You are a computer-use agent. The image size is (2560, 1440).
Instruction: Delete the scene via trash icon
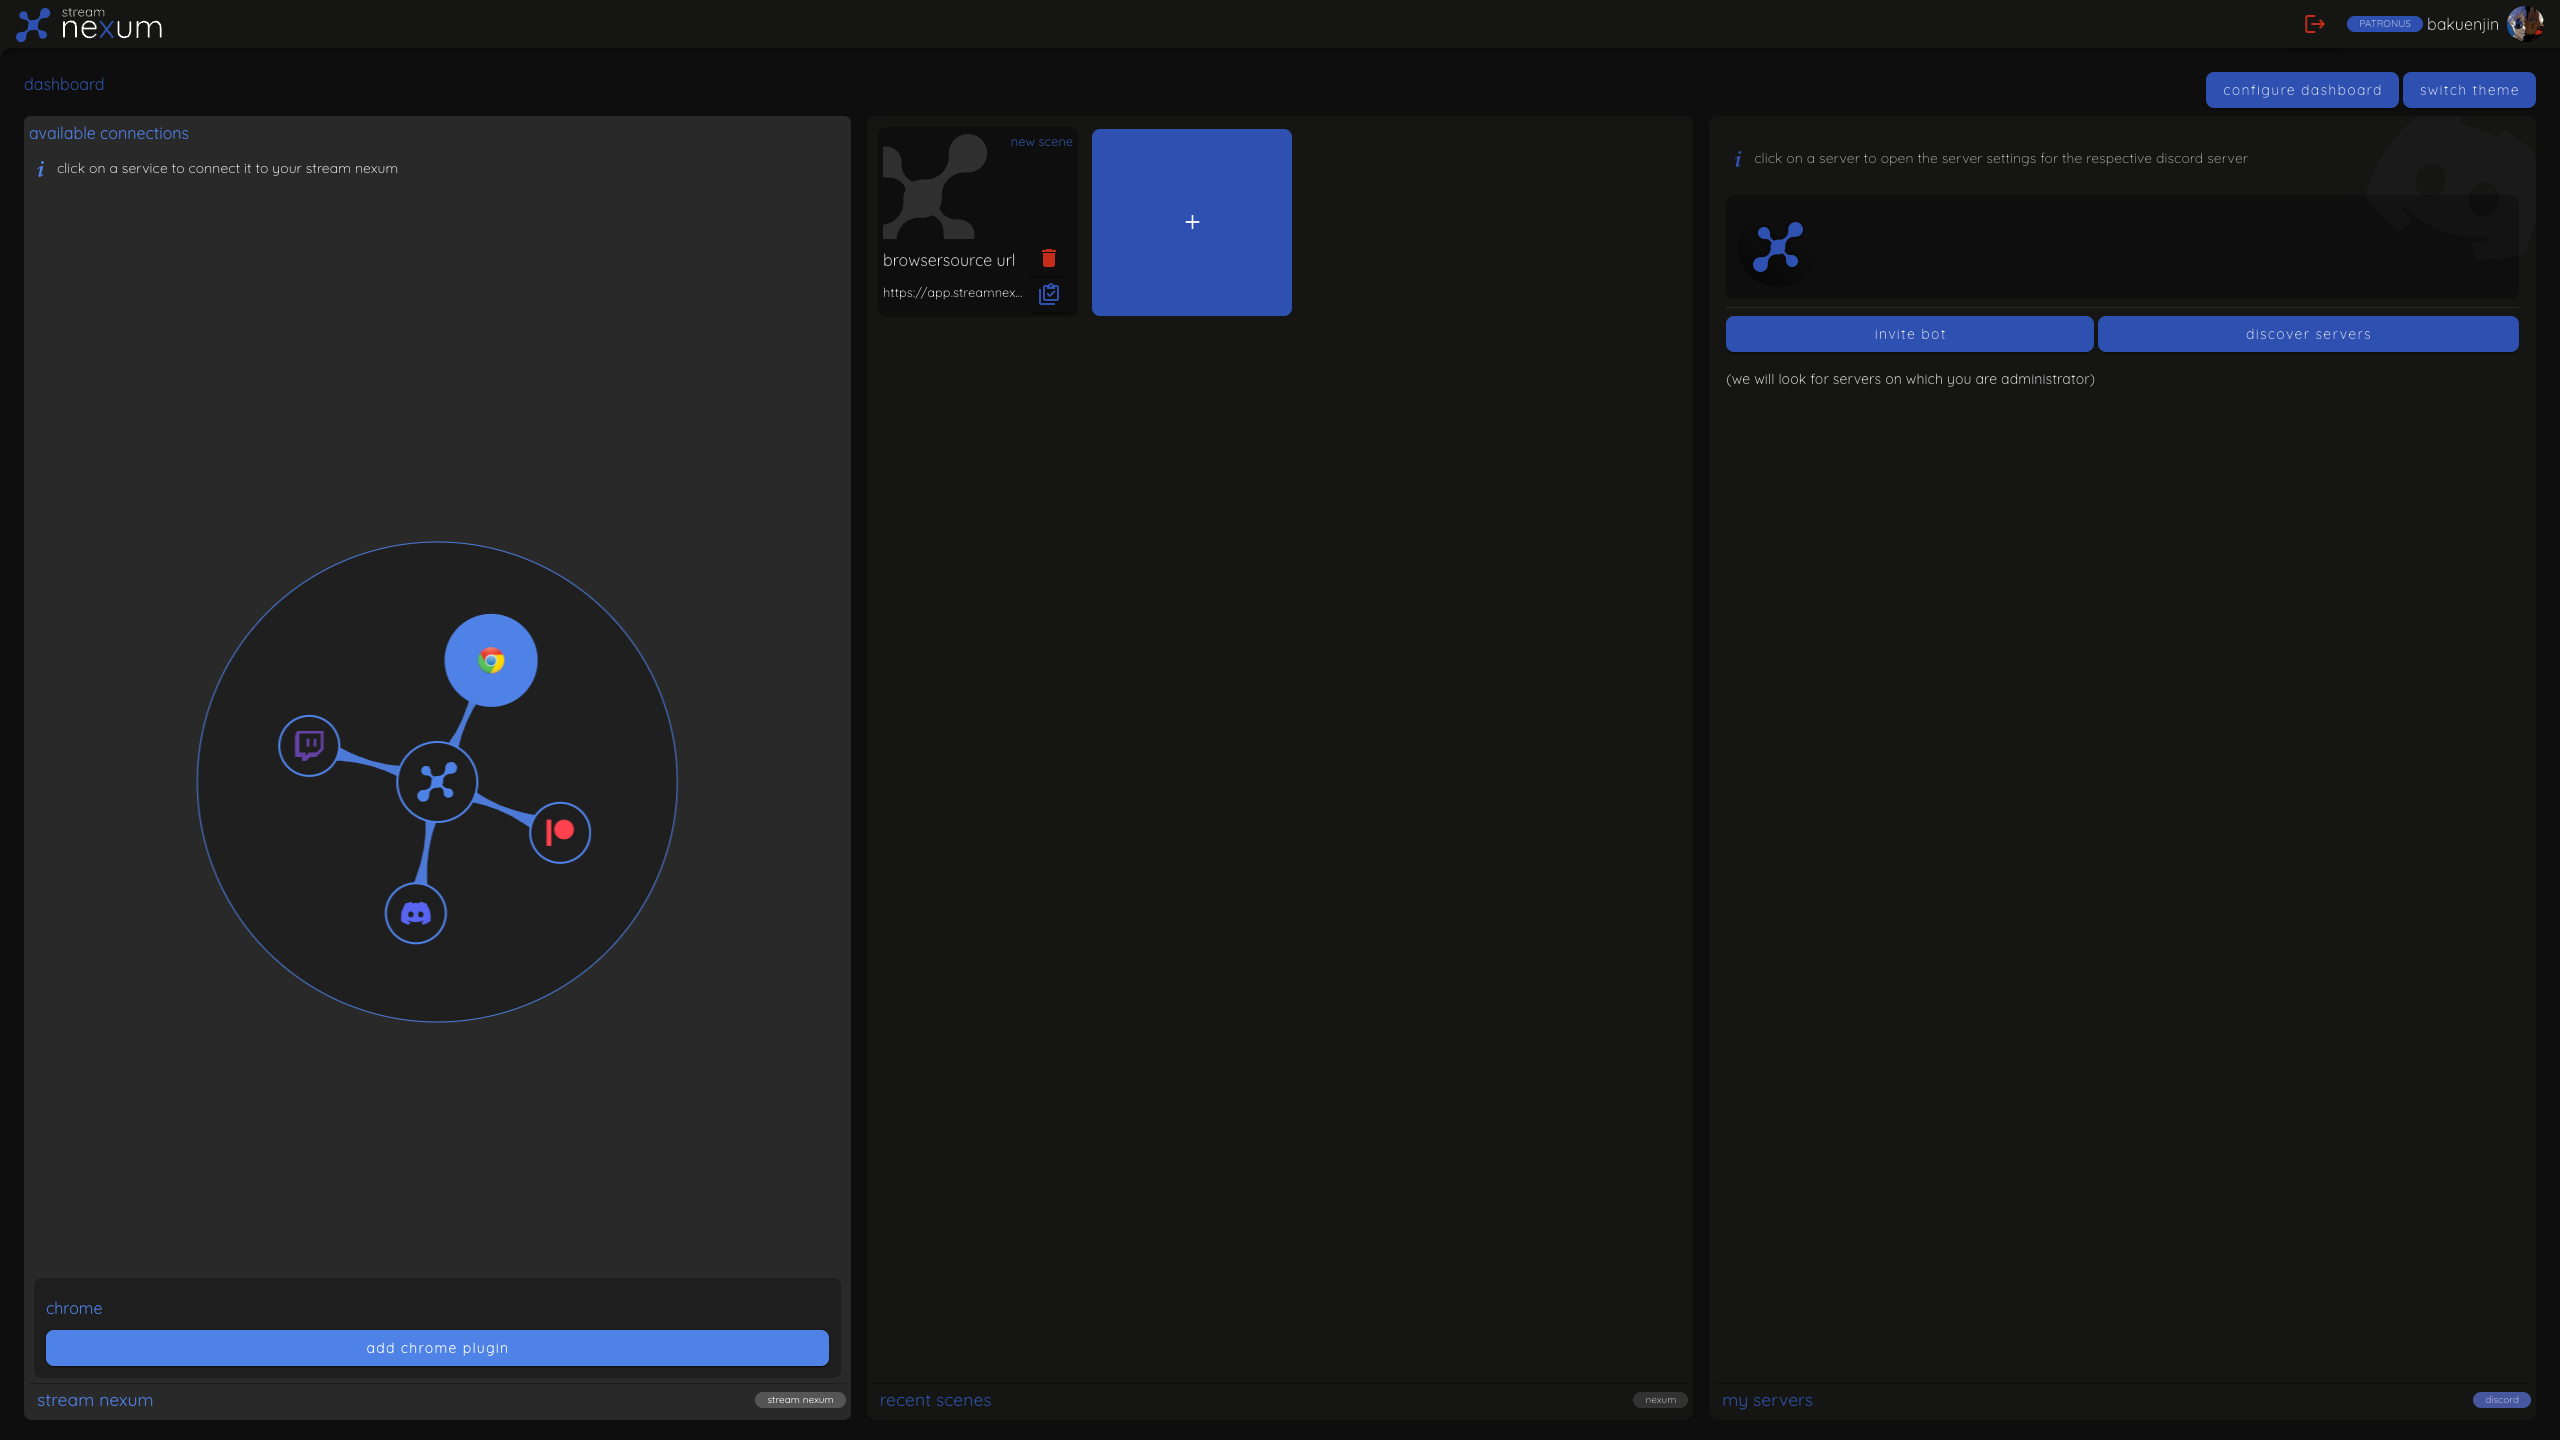tap(1048, 259)
